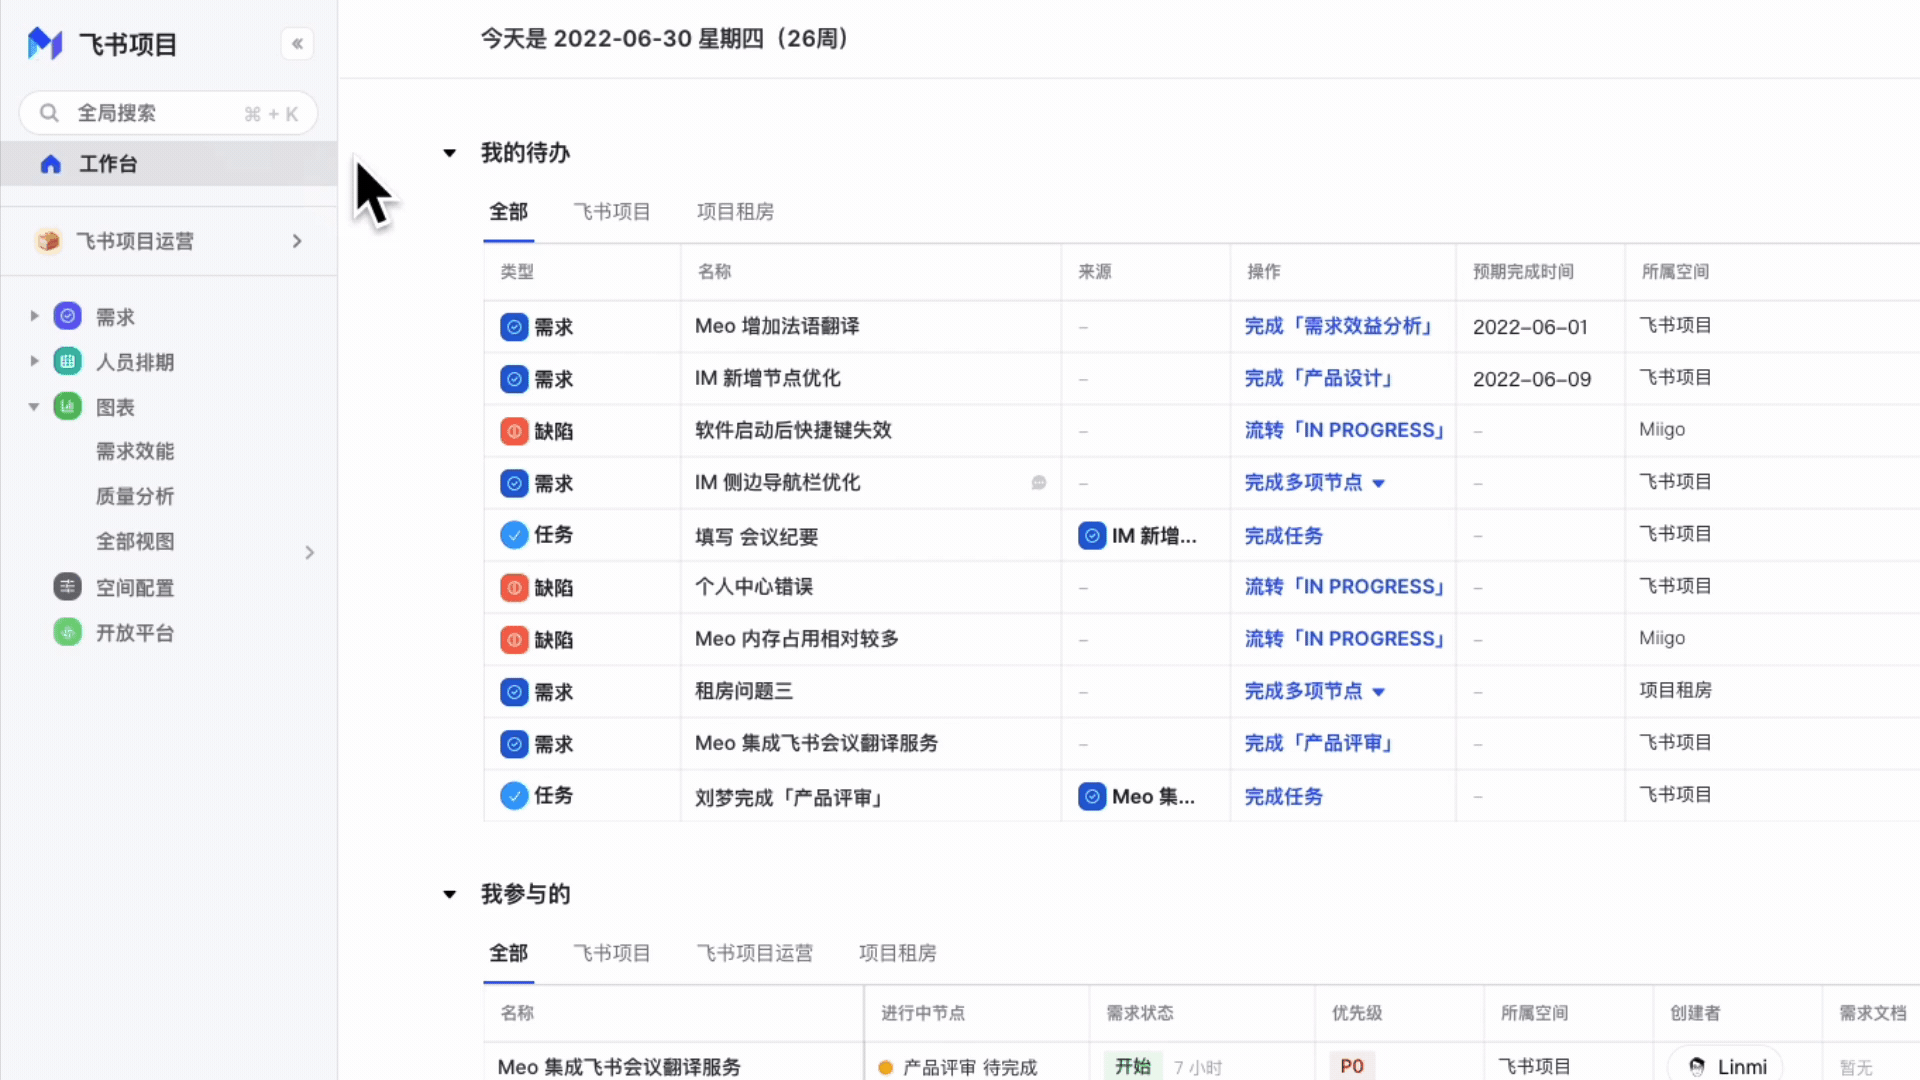Open the row named Meo 增加法语翻译
The width and height of the screenshot is (1920, 1080).
(x=777, y=326)
